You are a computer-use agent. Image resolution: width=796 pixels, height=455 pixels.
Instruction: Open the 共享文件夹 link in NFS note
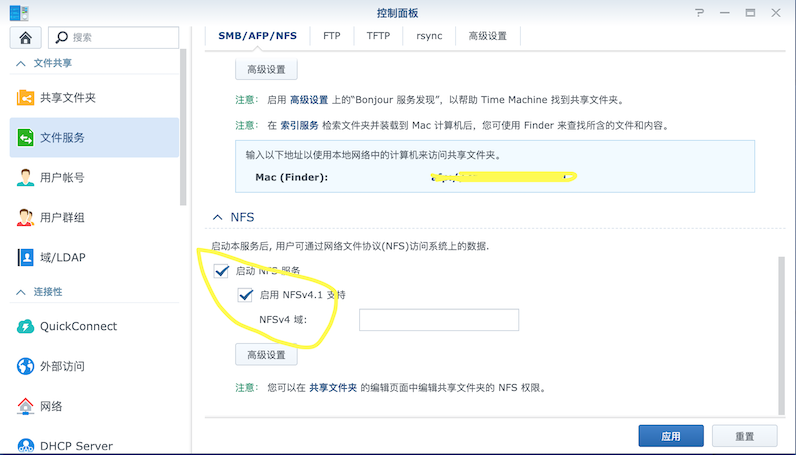[x=333, y=388]
